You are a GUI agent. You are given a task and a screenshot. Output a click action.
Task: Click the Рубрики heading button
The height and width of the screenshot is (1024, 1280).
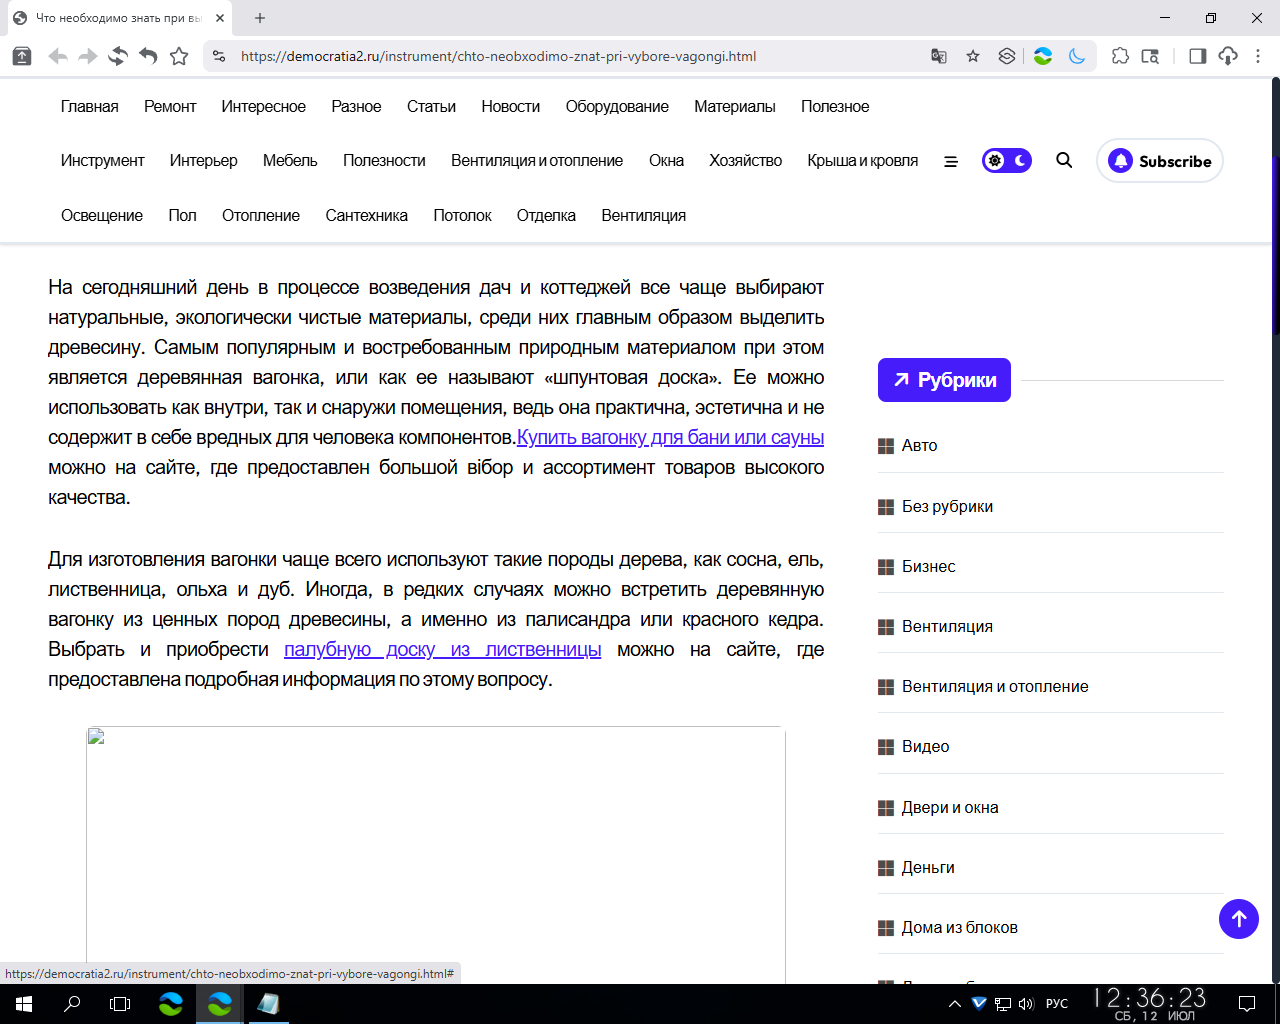click(x=944, y=380)
